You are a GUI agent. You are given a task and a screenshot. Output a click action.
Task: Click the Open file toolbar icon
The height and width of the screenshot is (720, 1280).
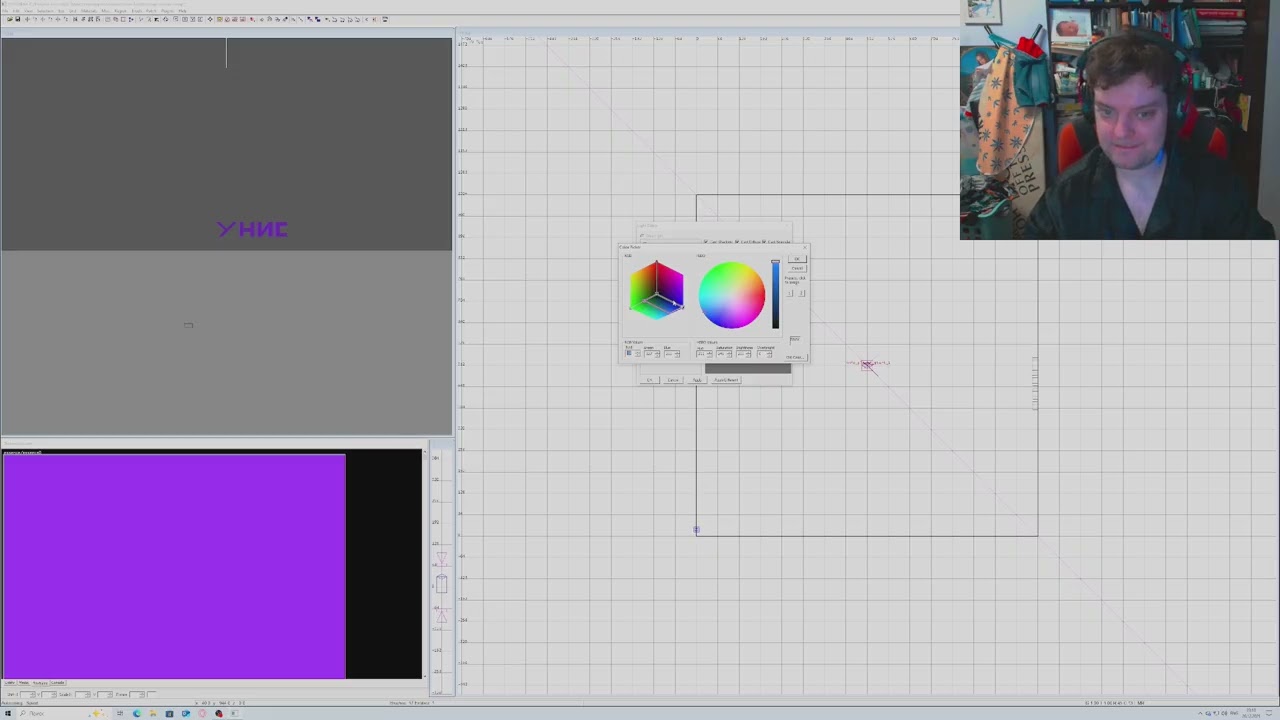tap(9, 19)
